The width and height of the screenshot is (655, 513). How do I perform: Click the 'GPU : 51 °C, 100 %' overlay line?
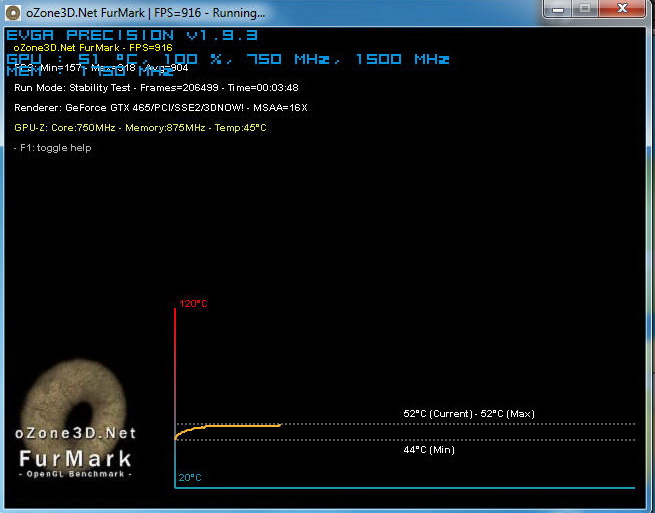coord(228,59)
